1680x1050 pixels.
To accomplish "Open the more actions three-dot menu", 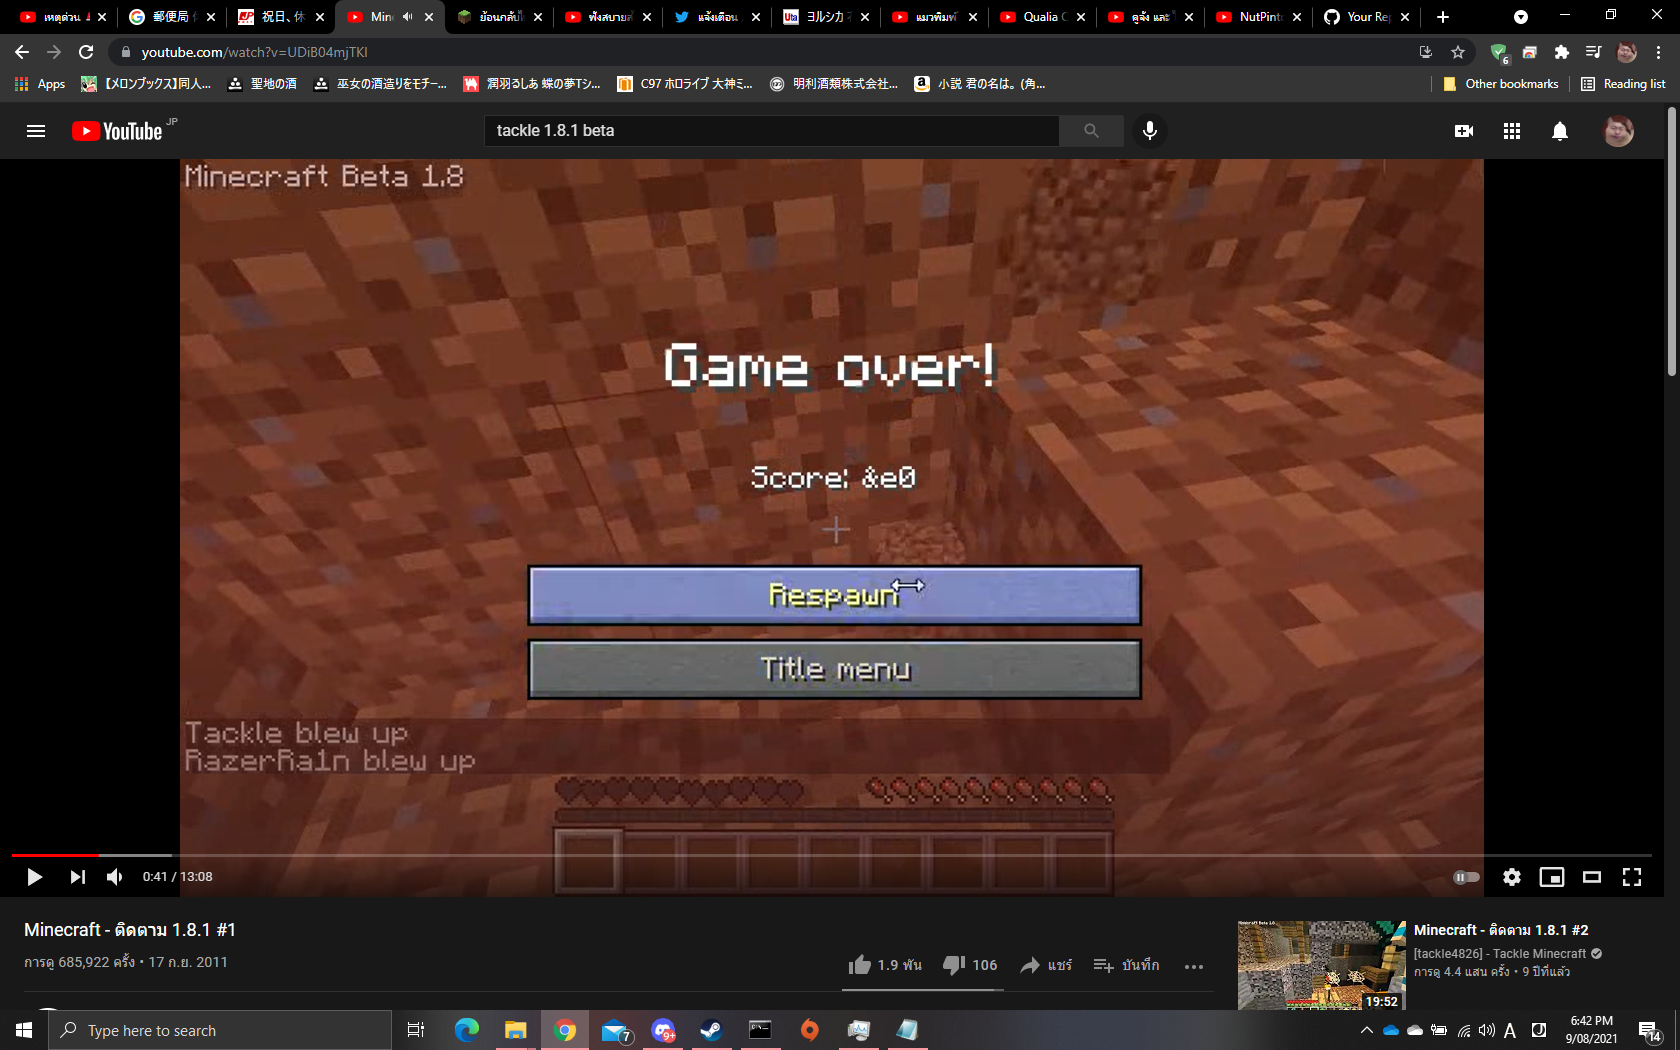I will (1194, 966).
